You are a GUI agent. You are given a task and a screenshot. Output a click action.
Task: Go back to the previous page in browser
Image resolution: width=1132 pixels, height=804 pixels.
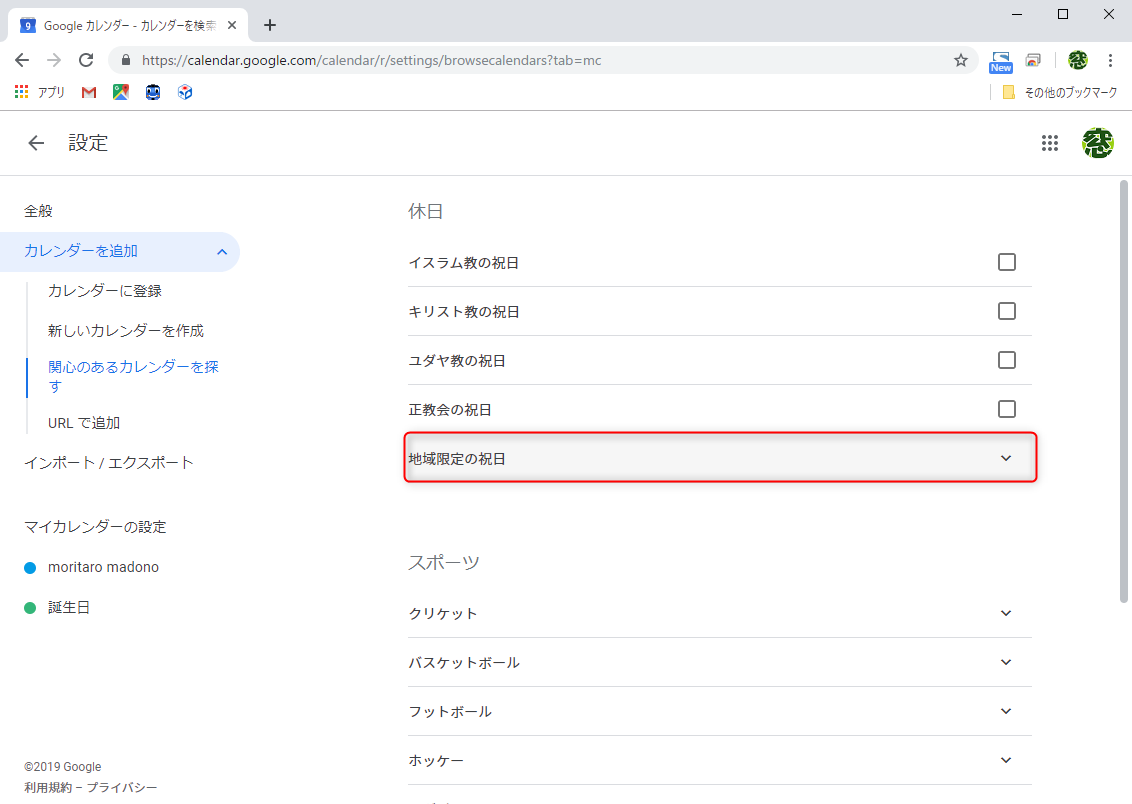[x=22, y=60]
